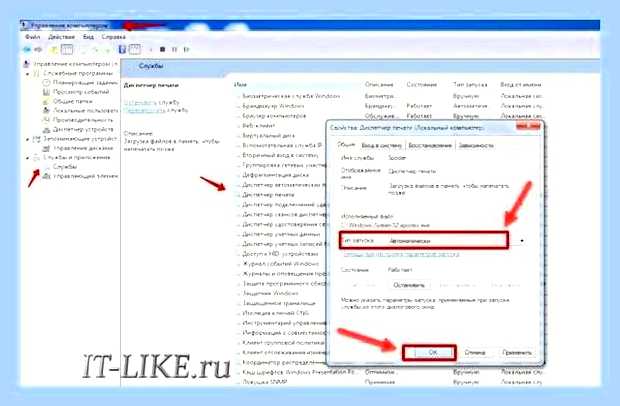Screen dimensions: 620x406
Task: Switch to the Общие tab
Action: 346,145
